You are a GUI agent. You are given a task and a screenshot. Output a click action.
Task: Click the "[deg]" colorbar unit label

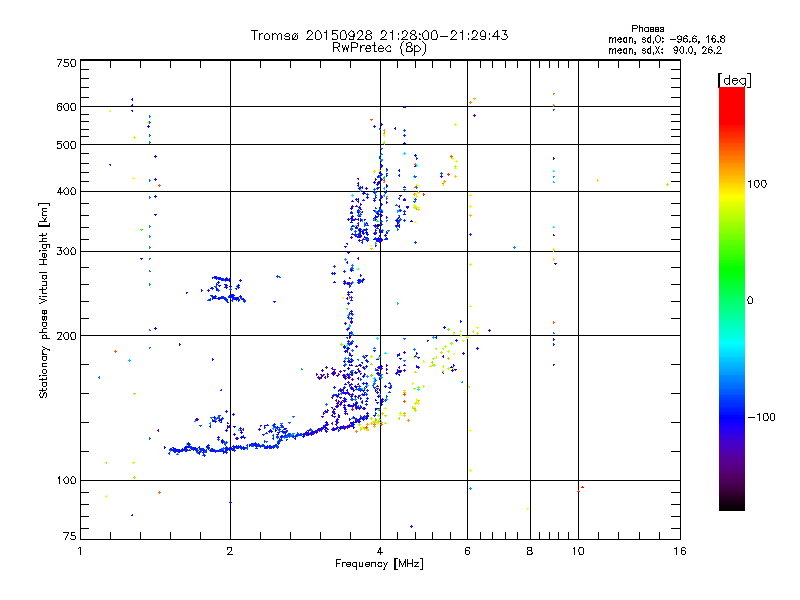734,80
